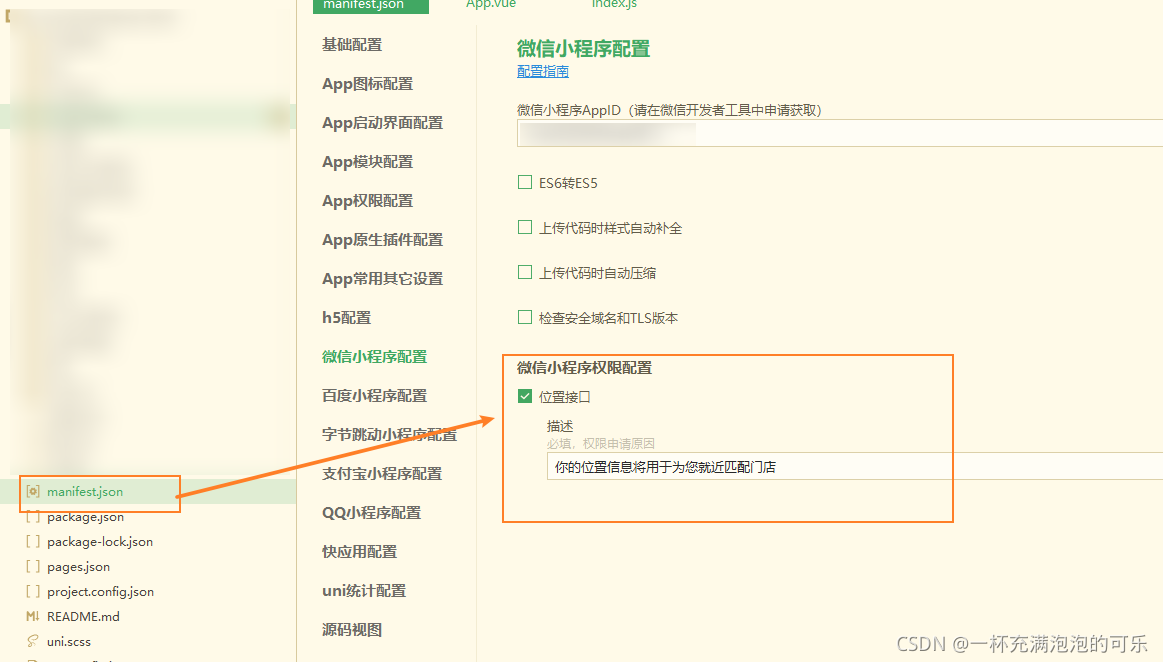Enable 检查安全域名和TLS版本 checkbox
The height and width of the screenshot is (662, 1163).
(525, 317)
